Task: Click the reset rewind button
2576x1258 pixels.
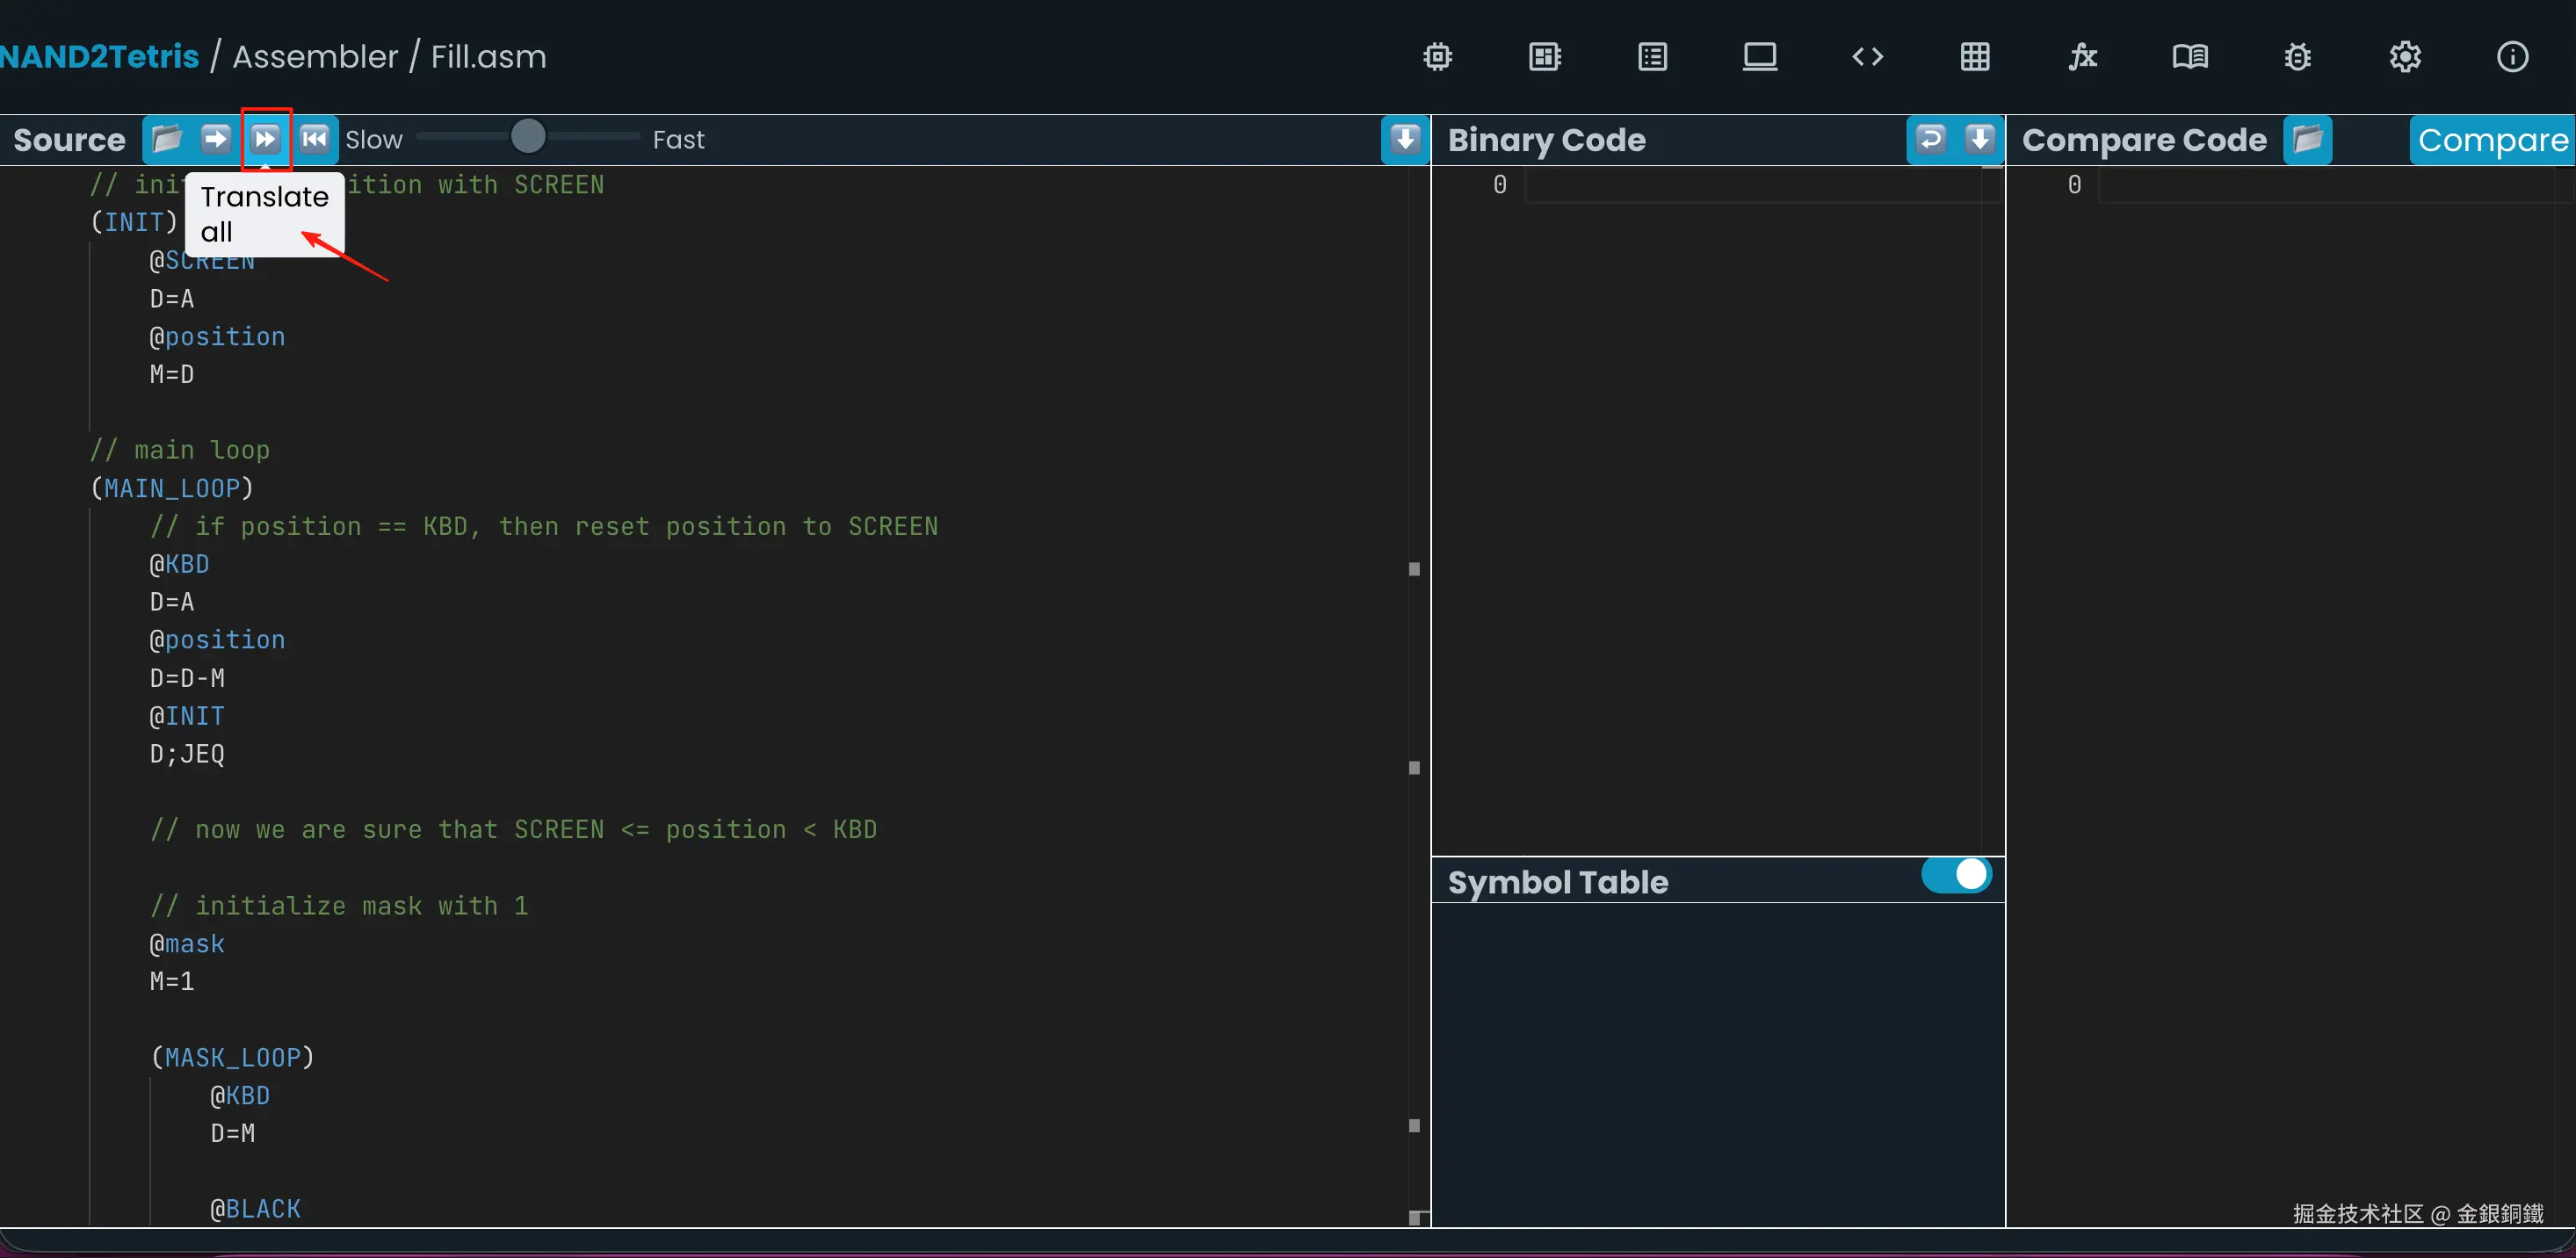Action: click(314, 139)
